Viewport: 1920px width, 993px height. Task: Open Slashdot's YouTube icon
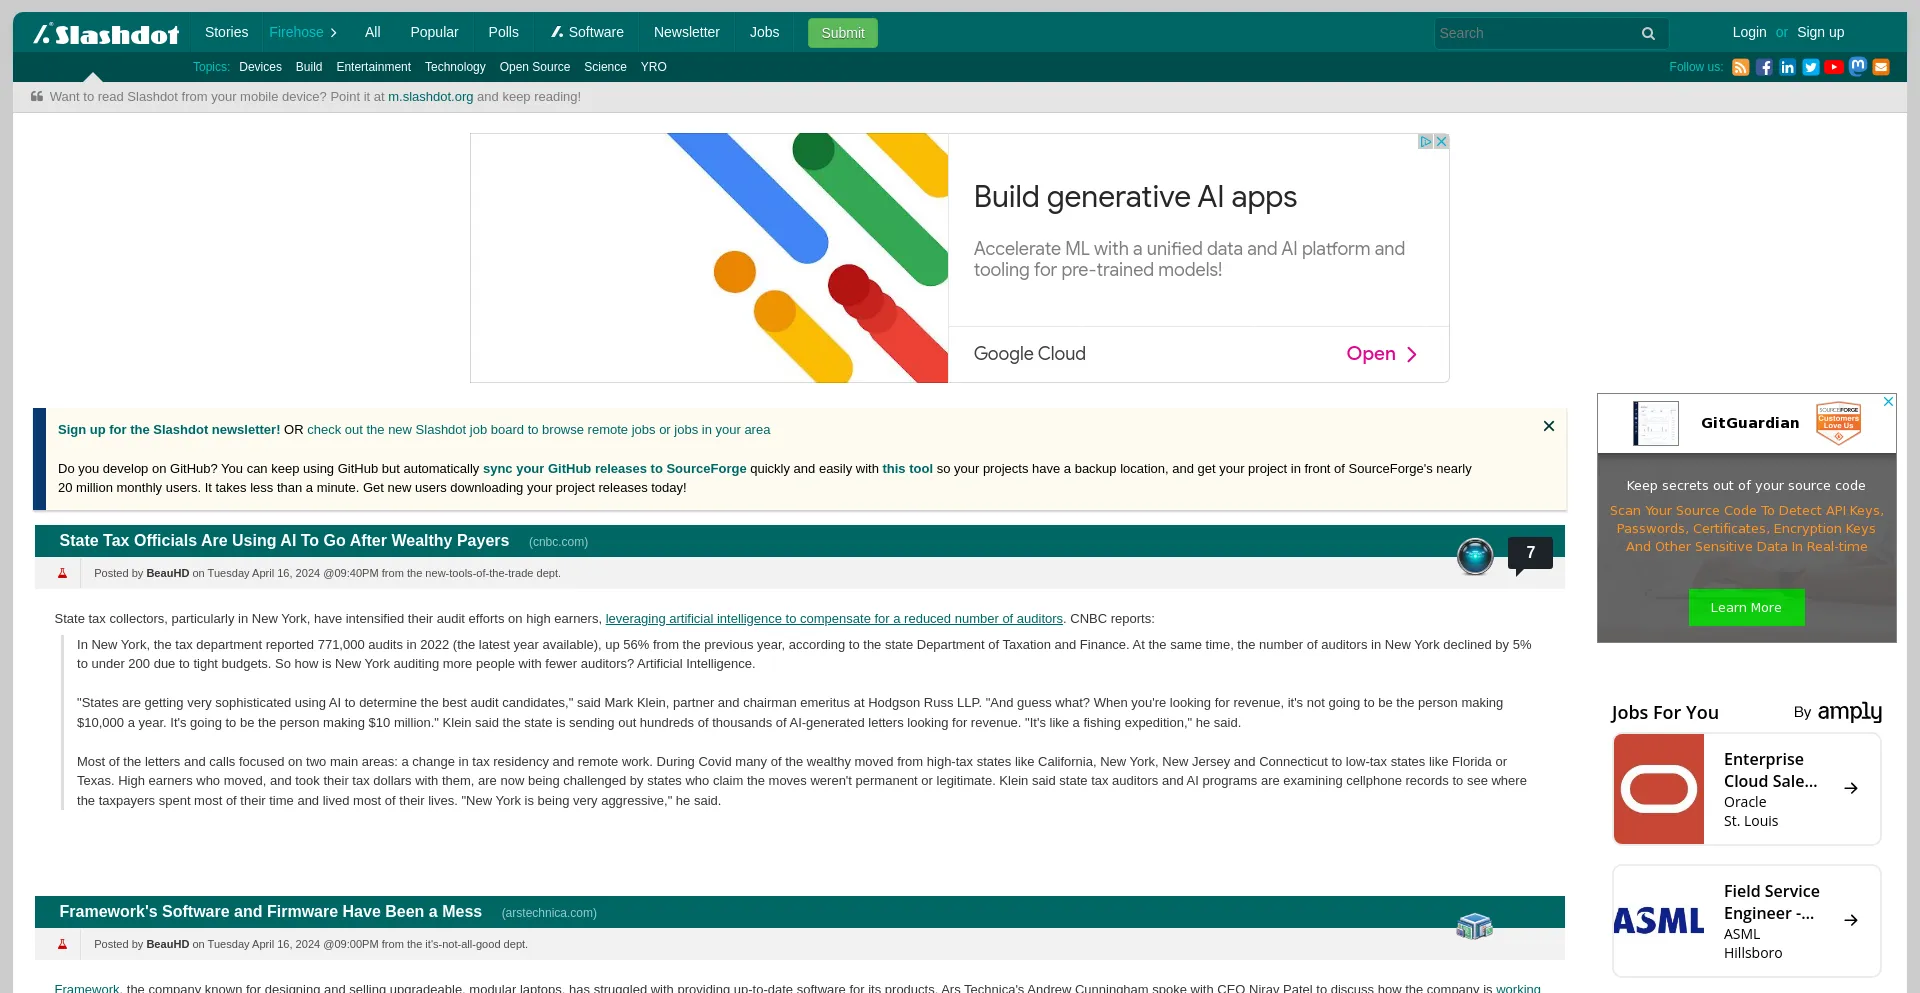[1834, 67]
